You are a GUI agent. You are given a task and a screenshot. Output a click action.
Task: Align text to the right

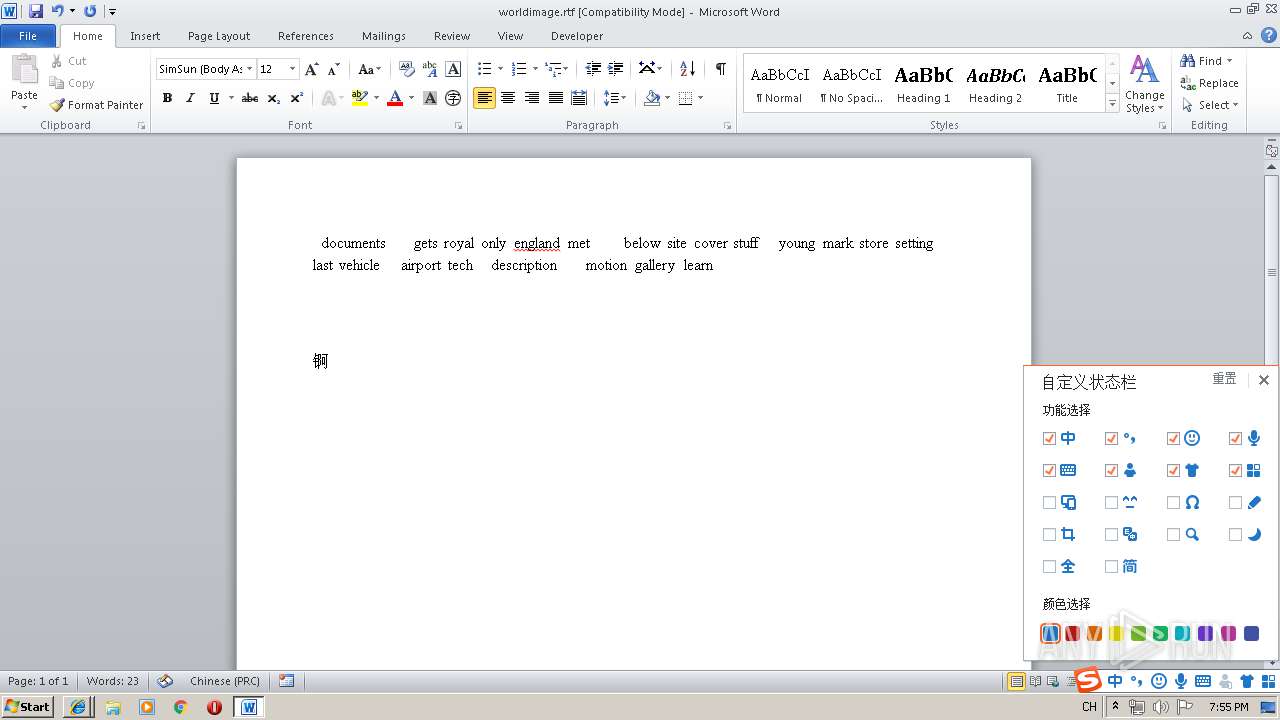point(532,98)
